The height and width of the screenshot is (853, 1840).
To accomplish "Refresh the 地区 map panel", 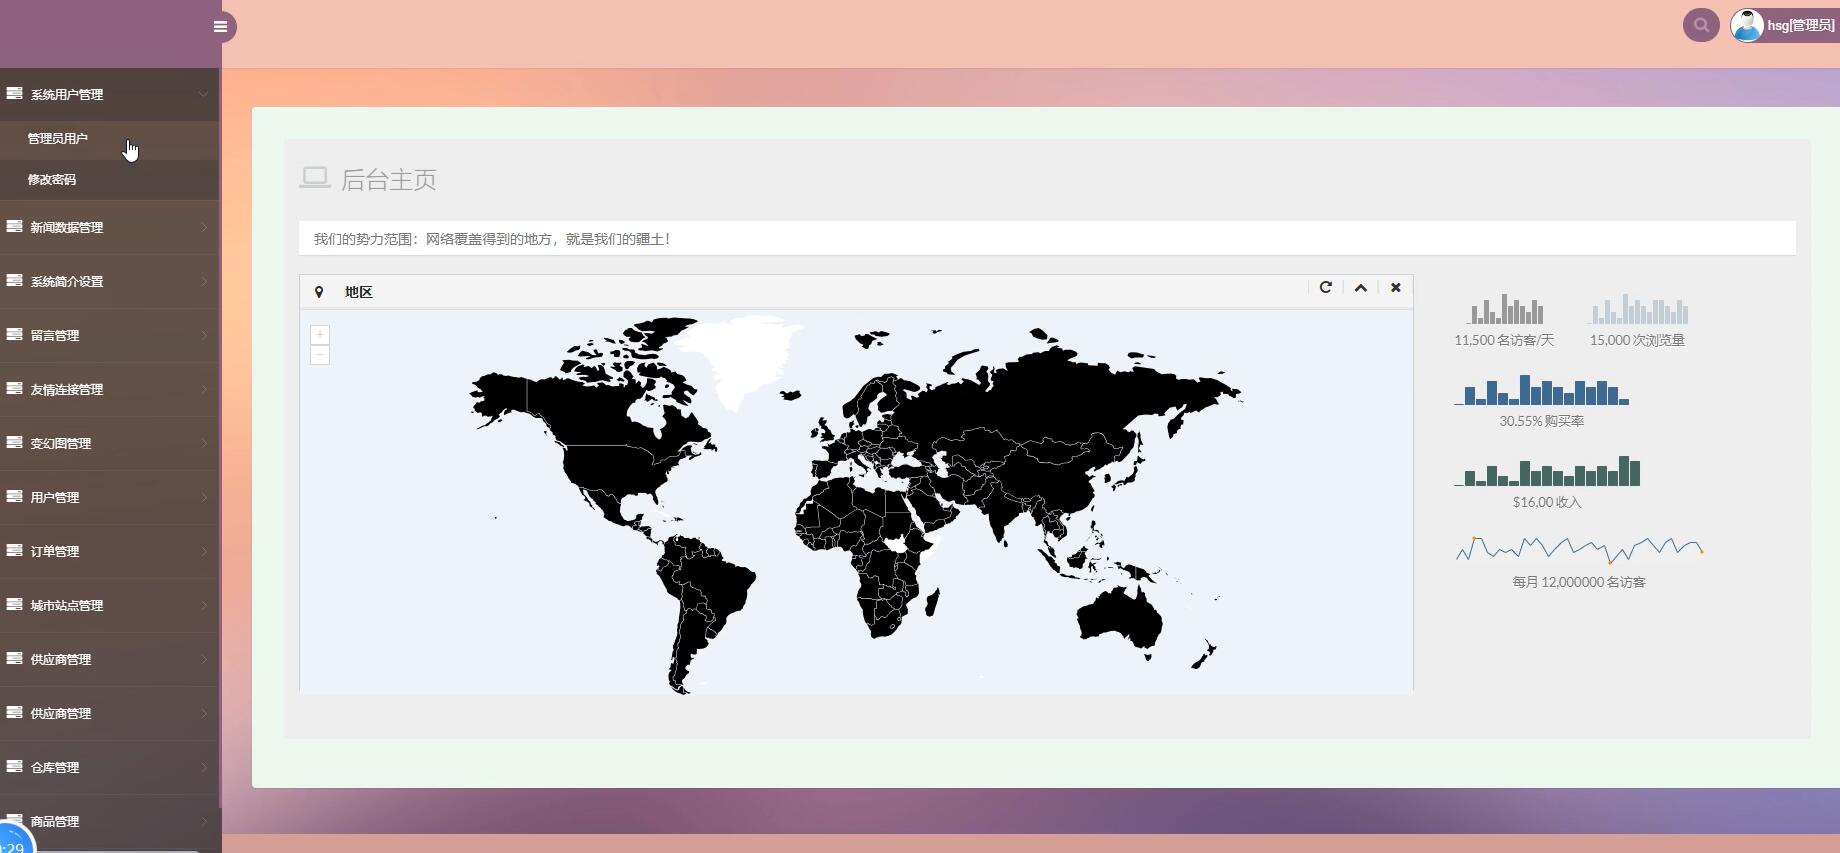I will click(1325, 288).
